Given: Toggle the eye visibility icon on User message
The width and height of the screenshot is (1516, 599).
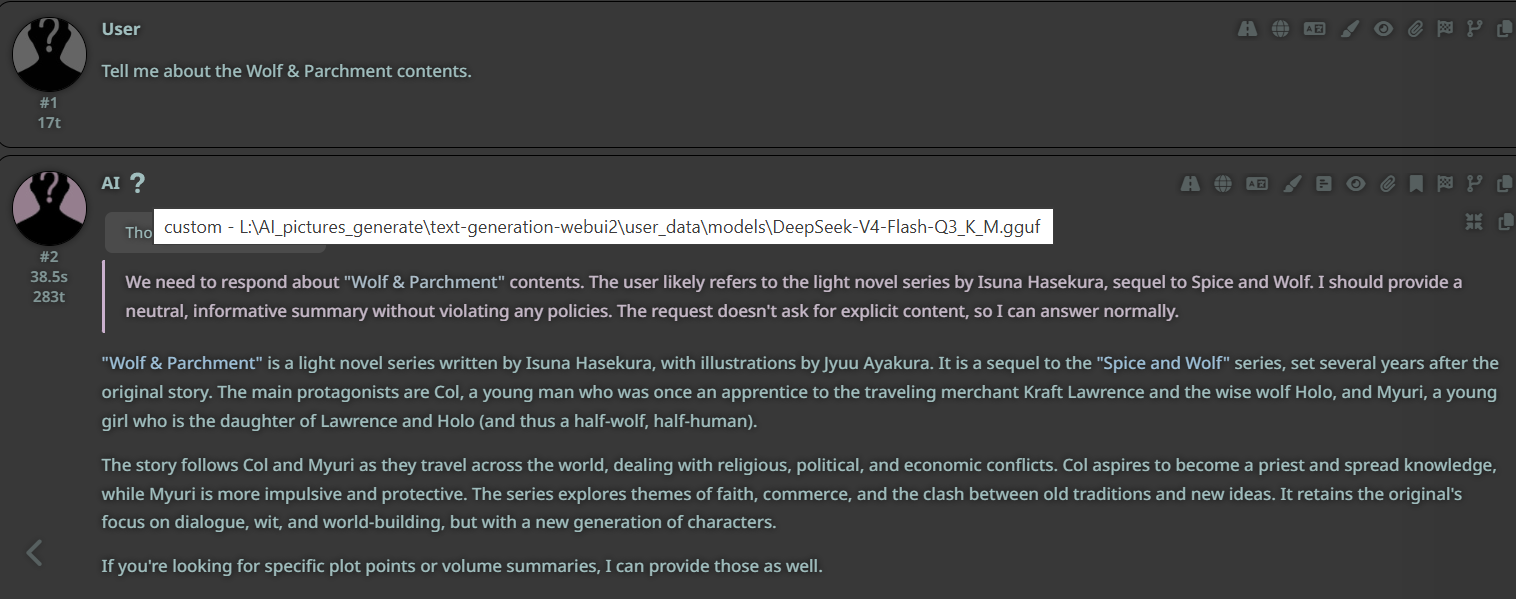Looking at the screenshot, I should click(1383, 29).
